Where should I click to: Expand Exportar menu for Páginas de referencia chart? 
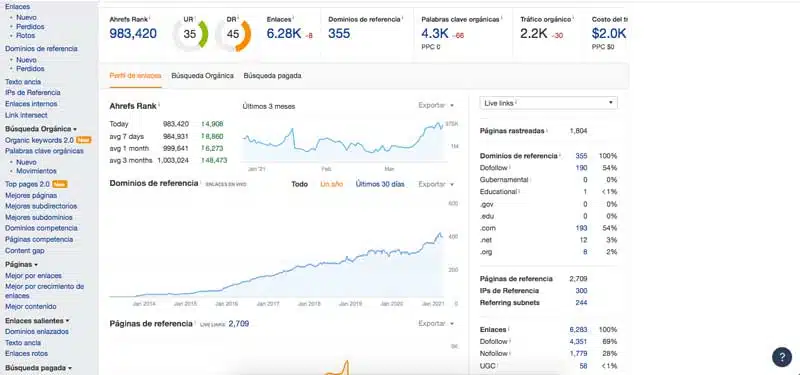coord(436,323)
